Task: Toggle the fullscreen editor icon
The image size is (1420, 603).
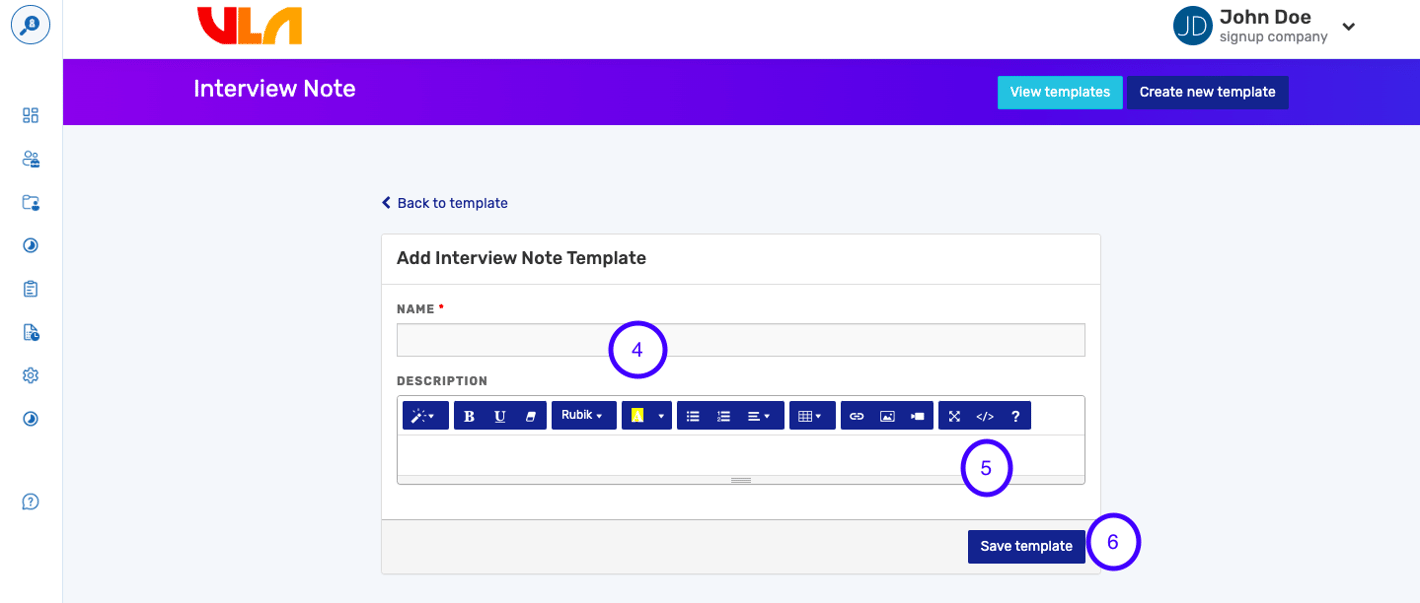Action: (954, 416)
